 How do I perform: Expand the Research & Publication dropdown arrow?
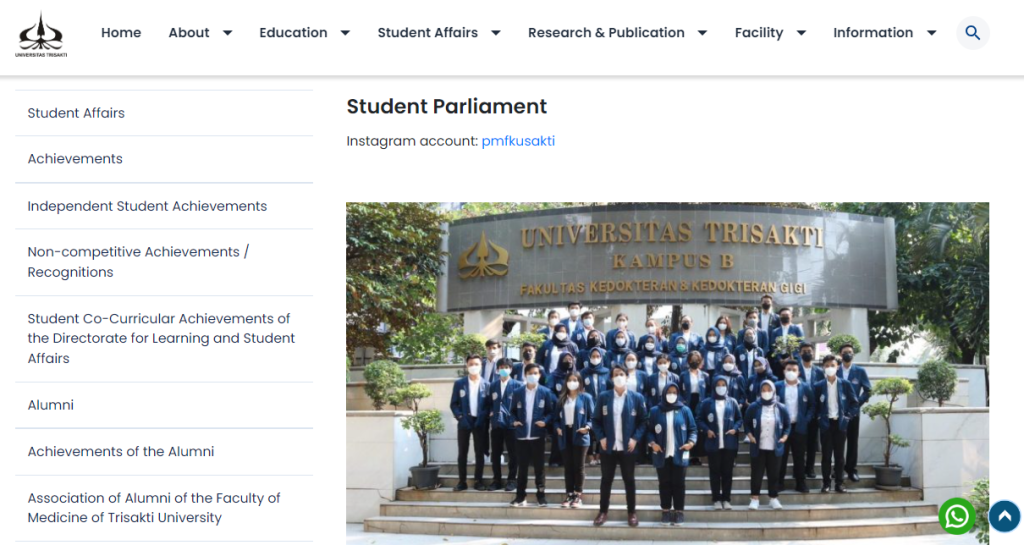point(703,33)
